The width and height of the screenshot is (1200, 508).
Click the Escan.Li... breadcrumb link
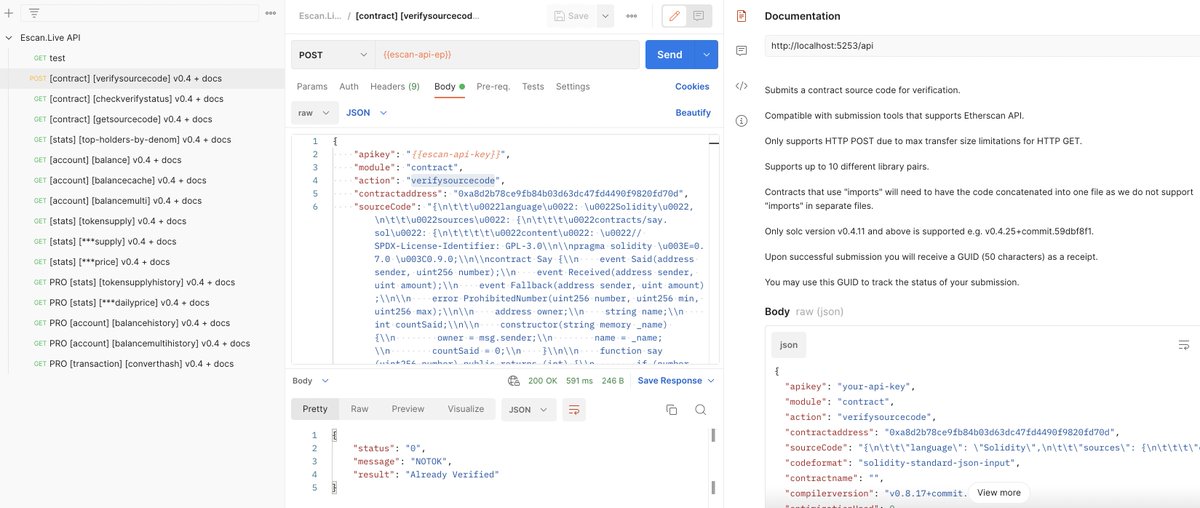pyautogui.click(x=320, y=16)
